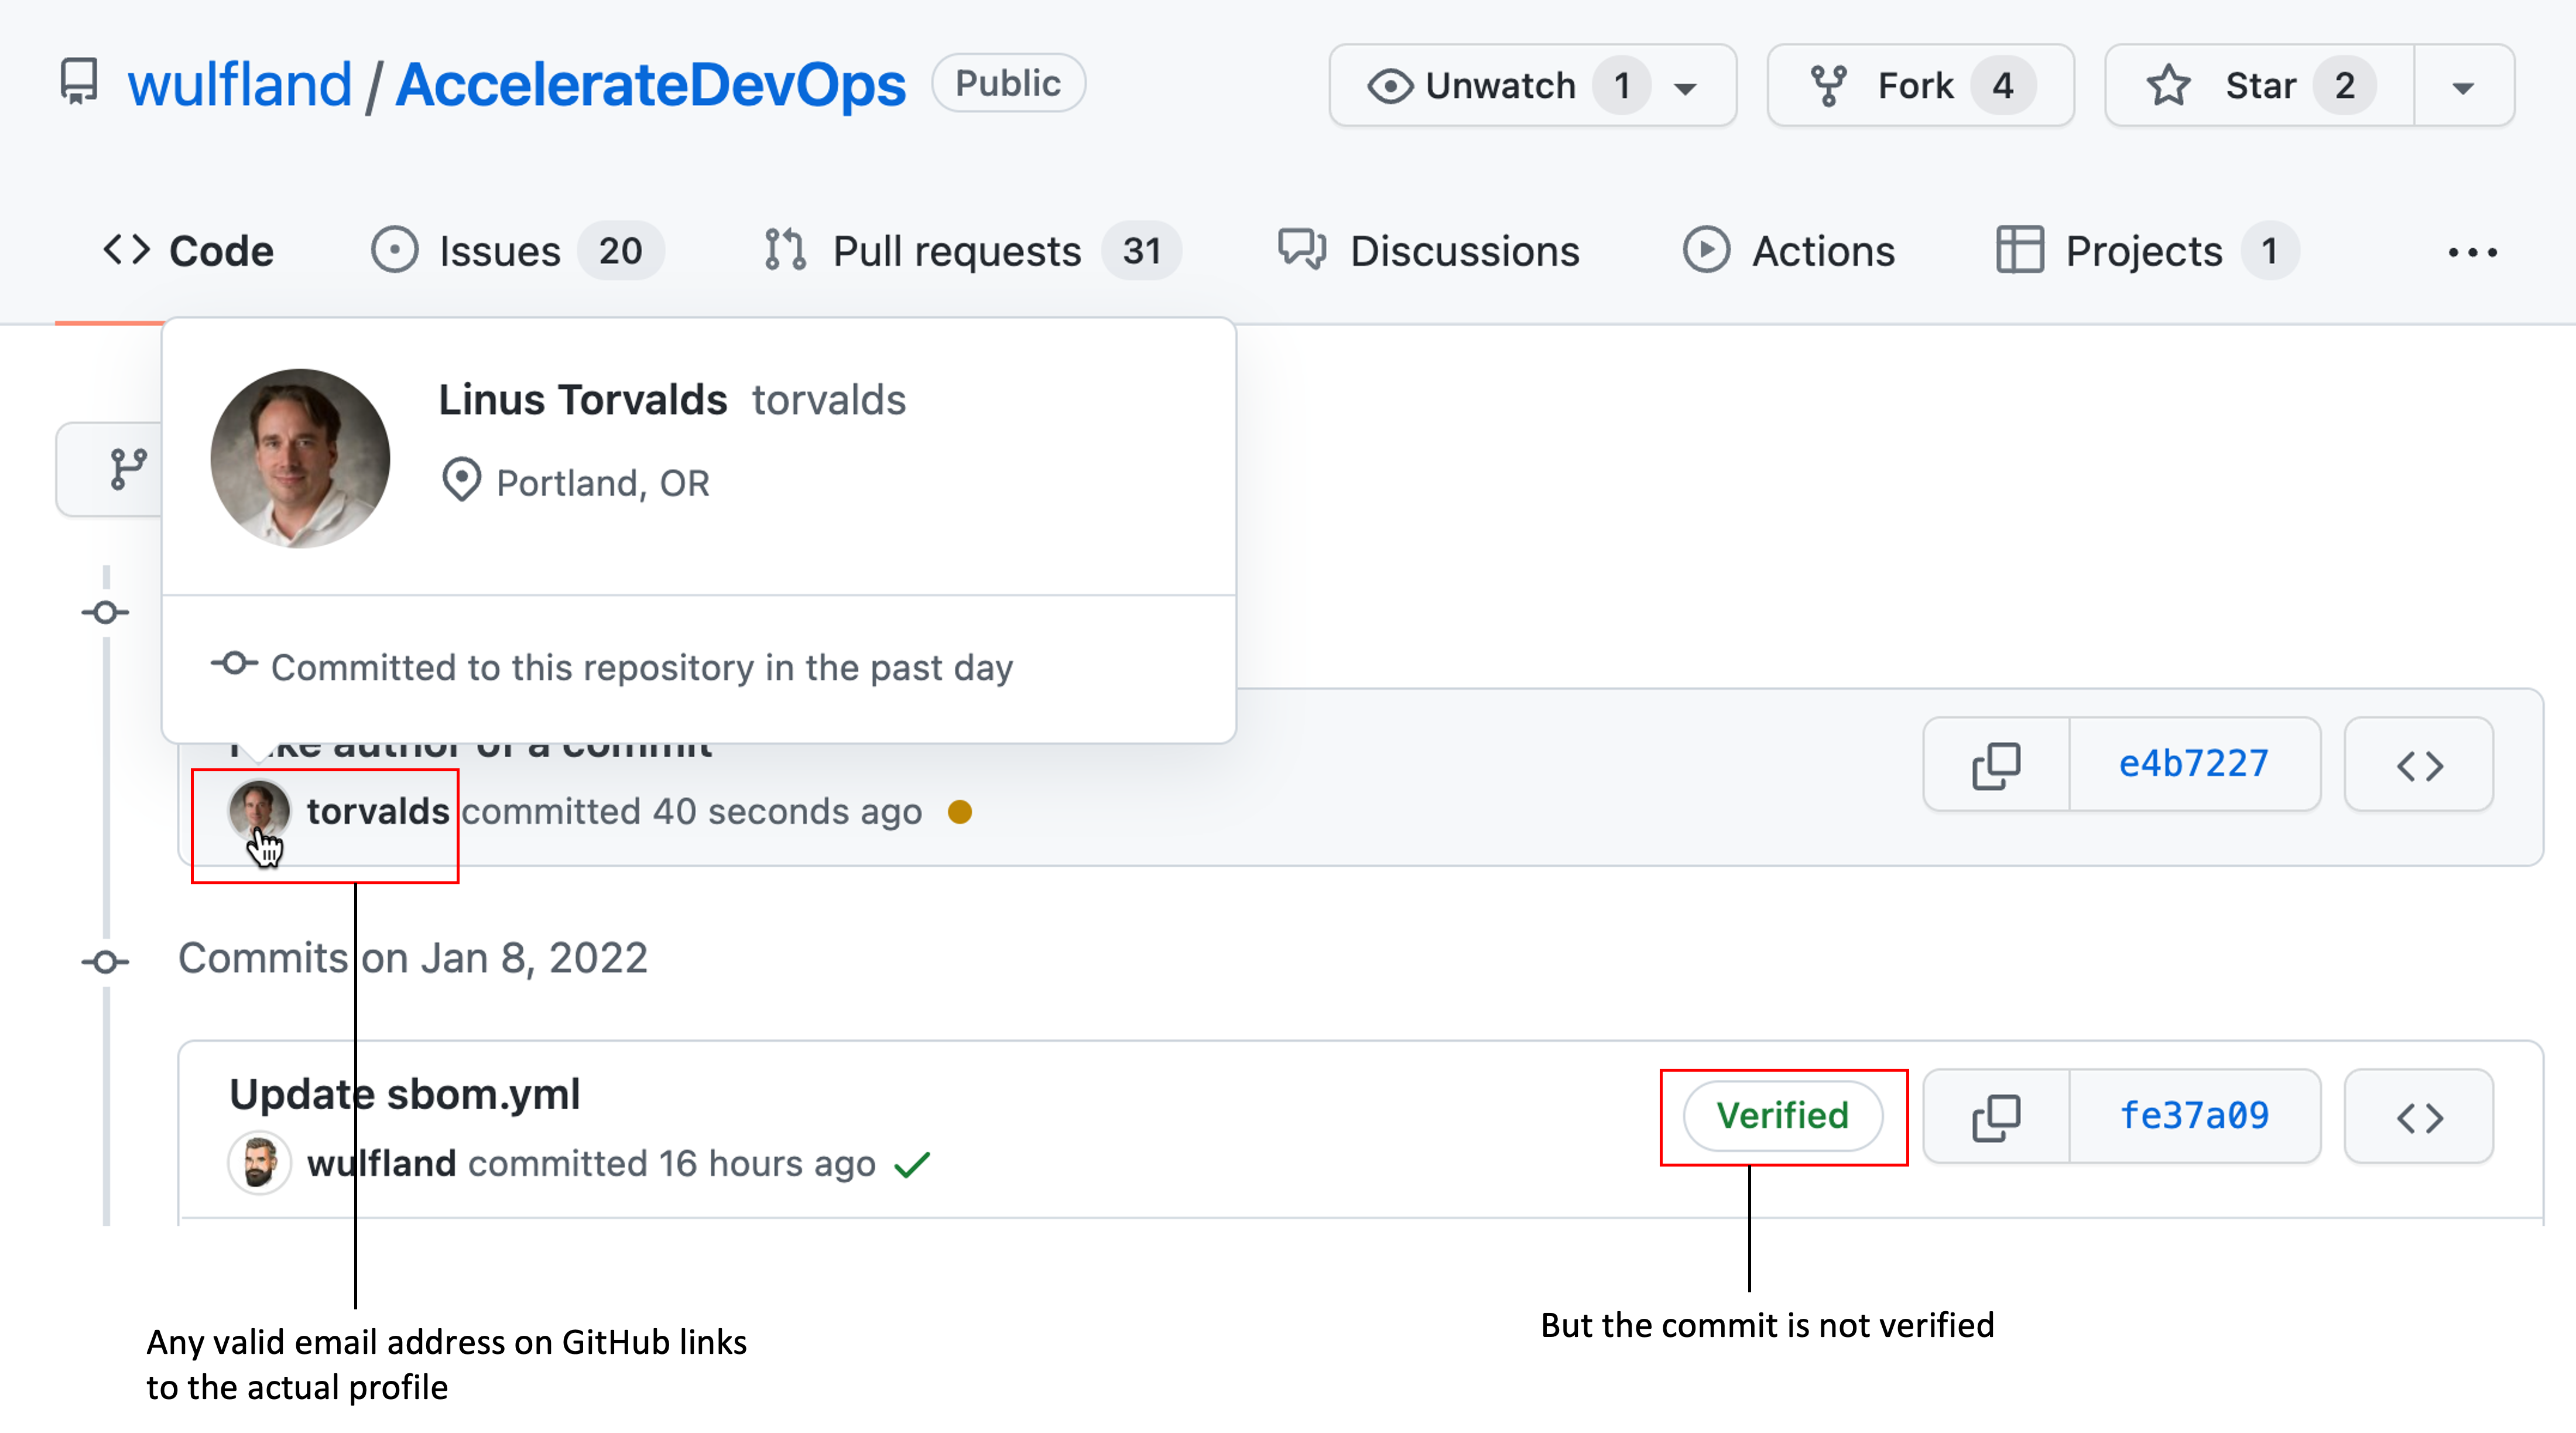
Task: Fork the repository
Action: pos(1918,86)
